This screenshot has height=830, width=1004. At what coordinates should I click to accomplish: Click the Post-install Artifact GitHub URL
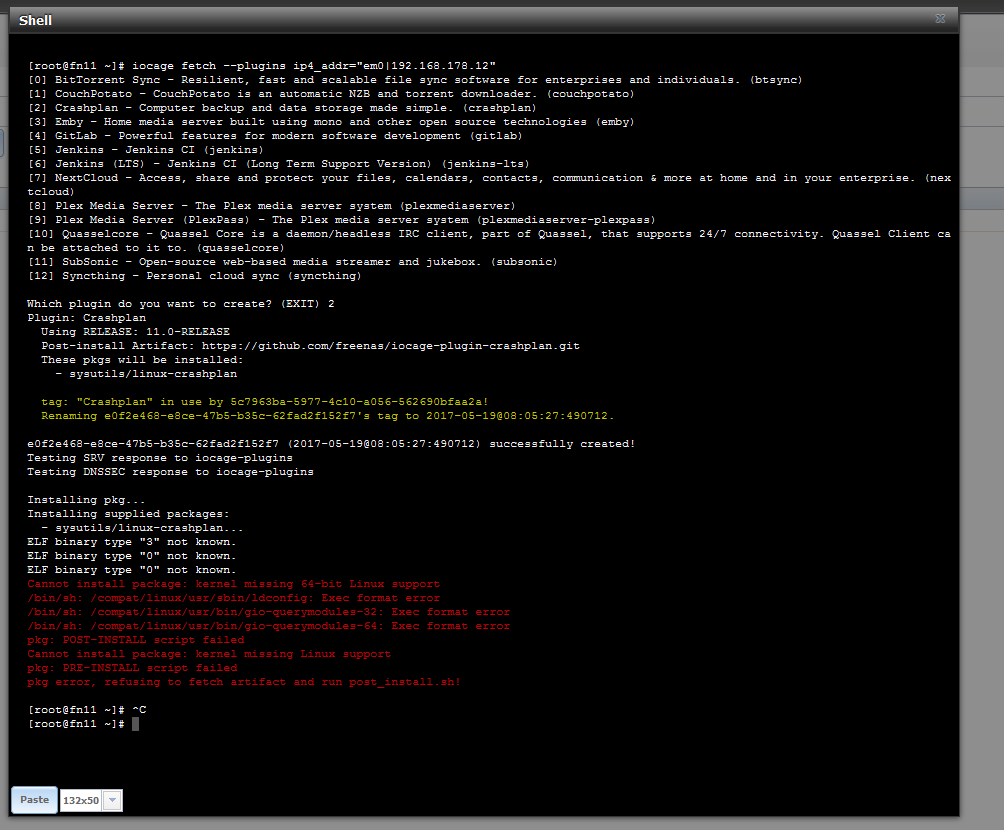coord(391,346)
